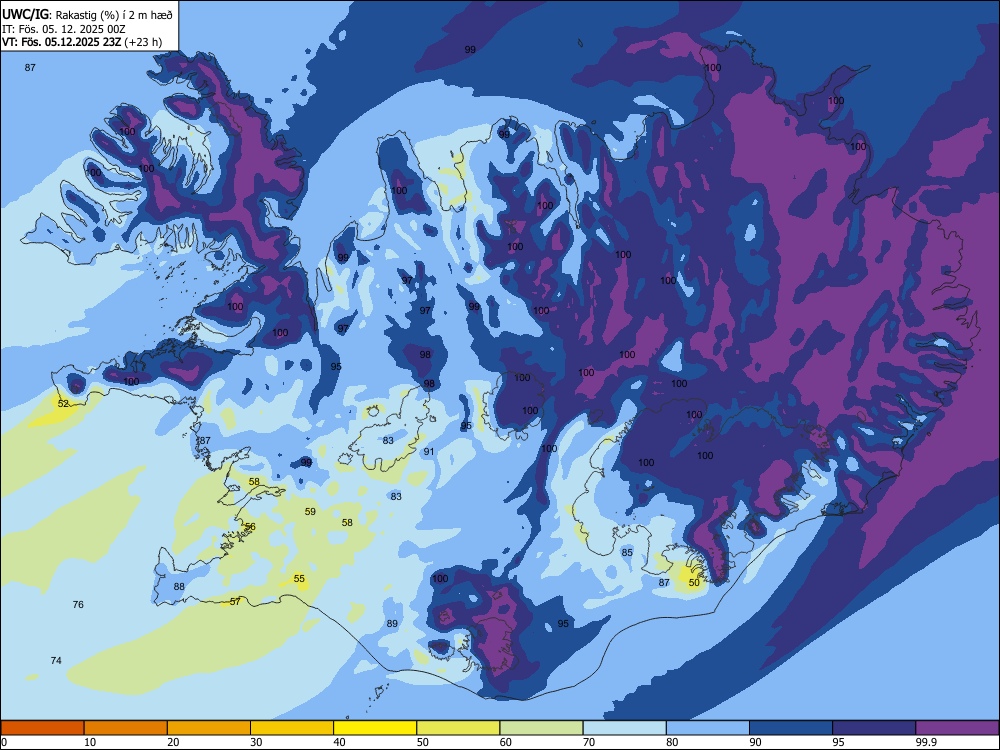
Task: Click the 'VT: Fös. 05.12.2025 23Z (+23 h)' line
Action: pyautogui.click(x=82, y=42)
